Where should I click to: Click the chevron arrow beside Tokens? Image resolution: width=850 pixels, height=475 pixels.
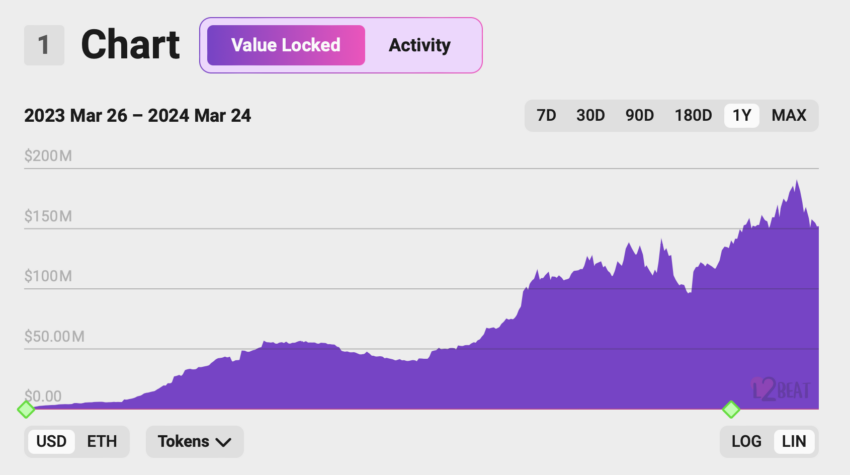223,442
